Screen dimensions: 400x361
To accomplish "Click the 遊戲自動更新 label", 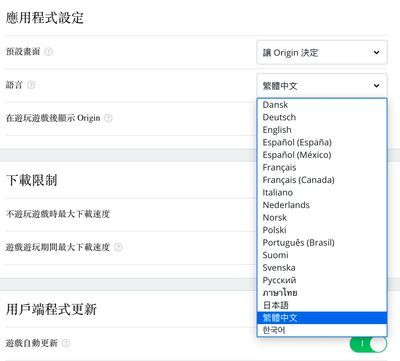I will (x=32, y=343).
